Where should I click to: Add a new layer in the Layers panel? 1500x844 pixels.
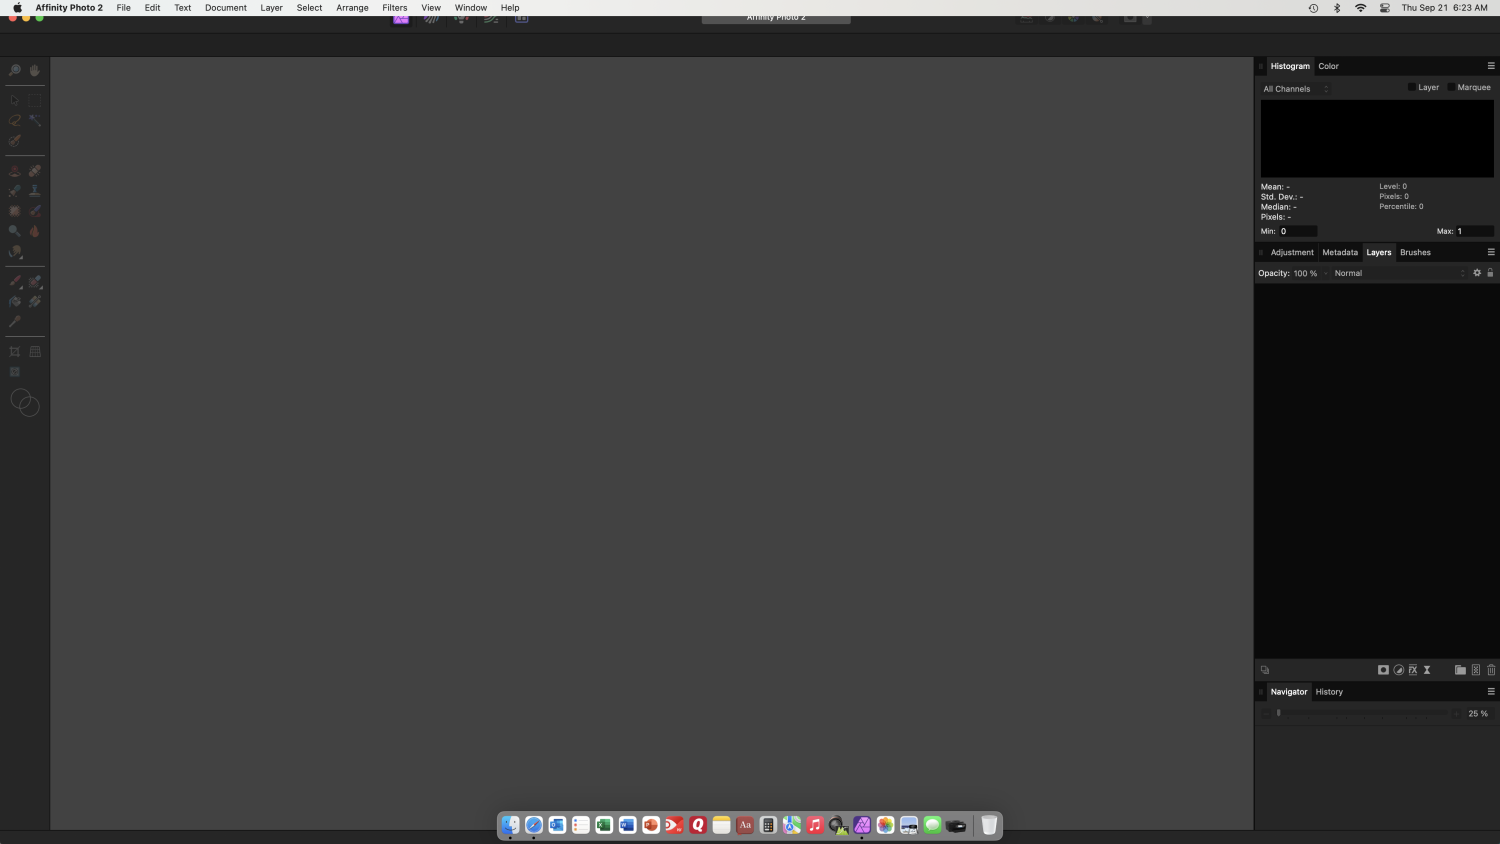(1476, 670)
